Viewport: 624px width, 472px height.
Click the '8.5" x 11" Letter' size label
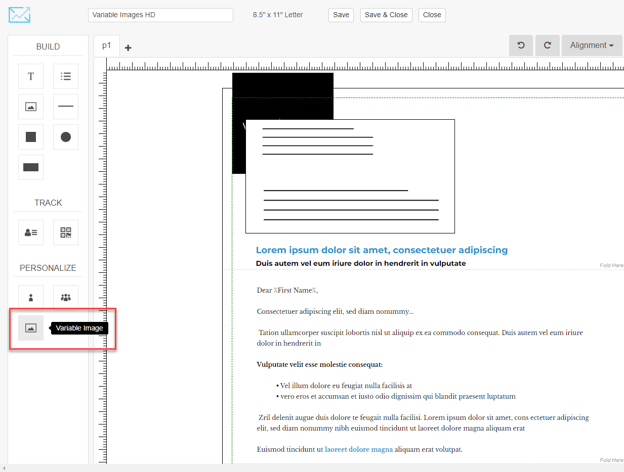click(278, 15)
